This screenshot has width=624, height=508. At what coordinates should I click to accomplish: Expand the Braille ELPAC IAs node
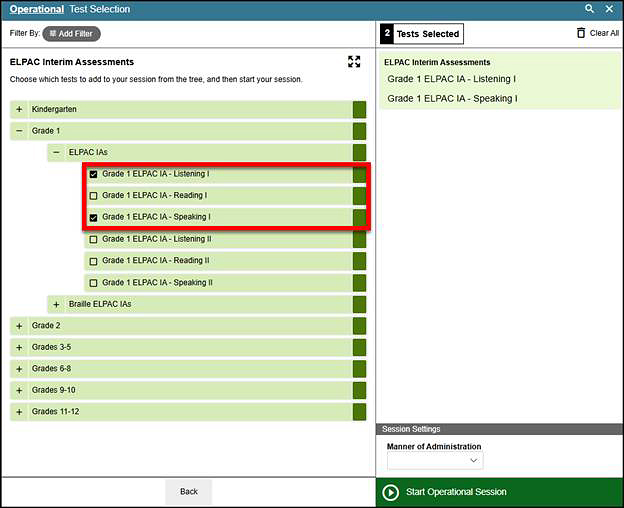57,304
